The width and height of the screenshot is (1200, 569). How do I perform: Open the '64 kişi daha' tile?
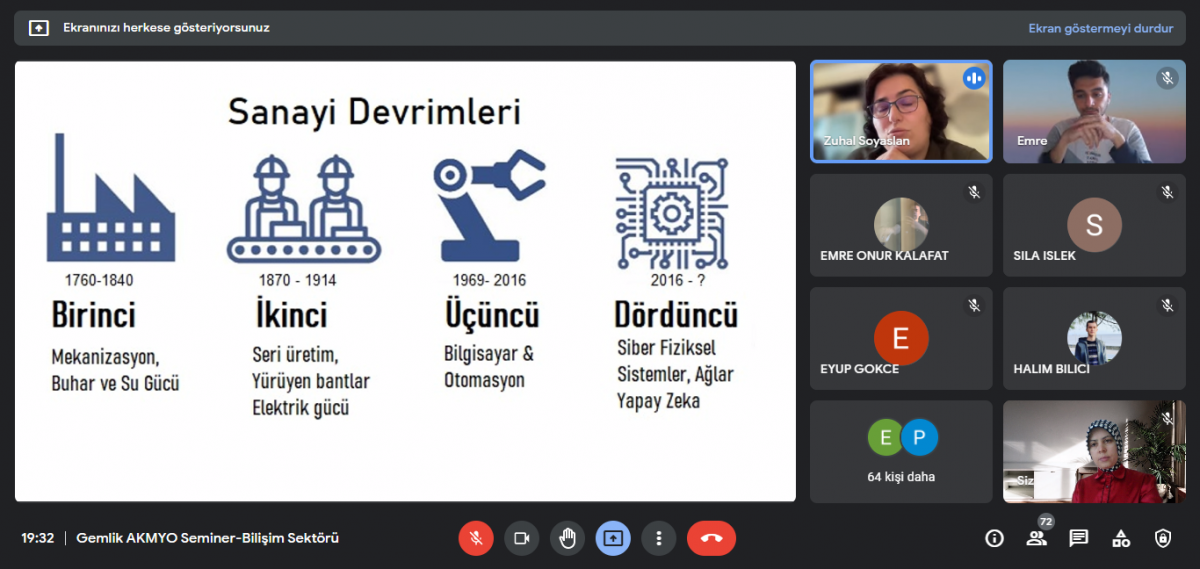pos(901,451)
